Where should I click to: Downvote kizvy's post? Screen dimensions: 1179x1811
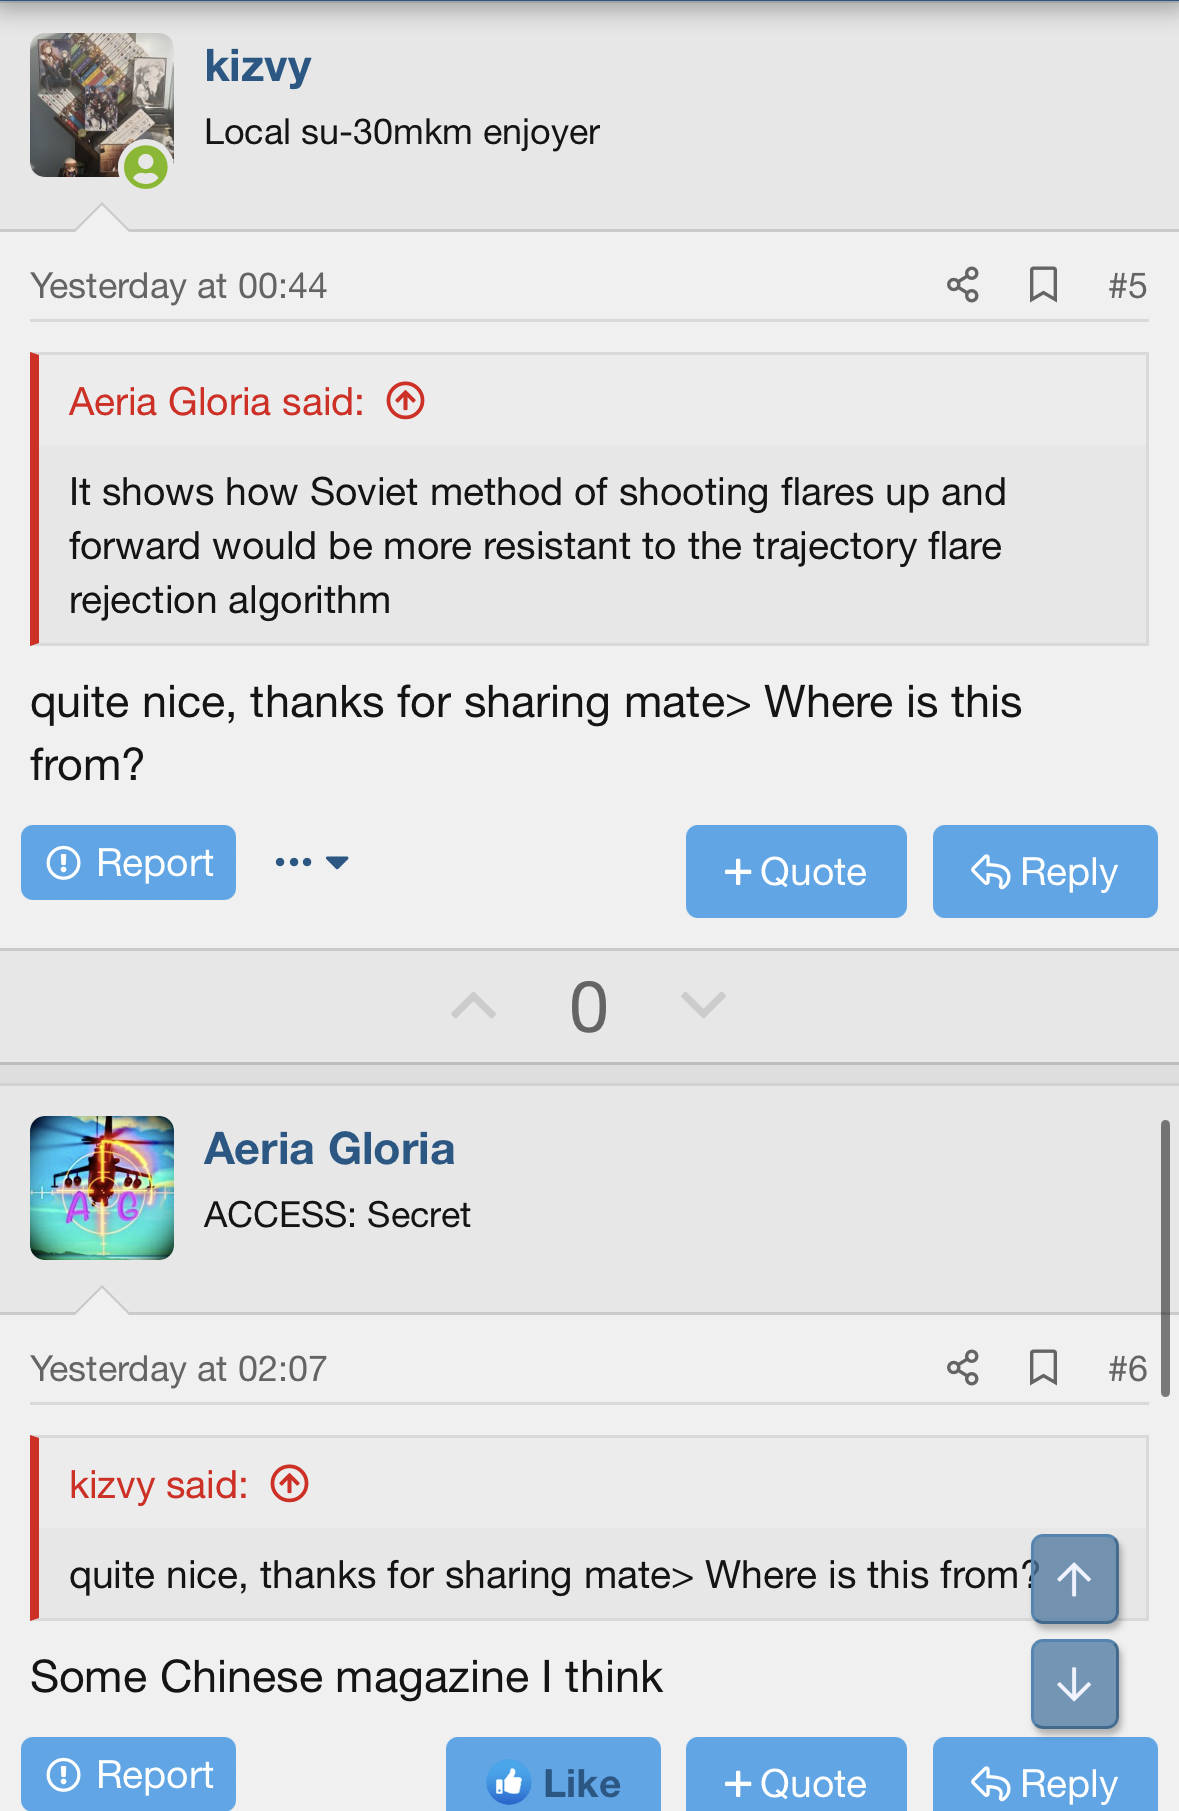703,1005
